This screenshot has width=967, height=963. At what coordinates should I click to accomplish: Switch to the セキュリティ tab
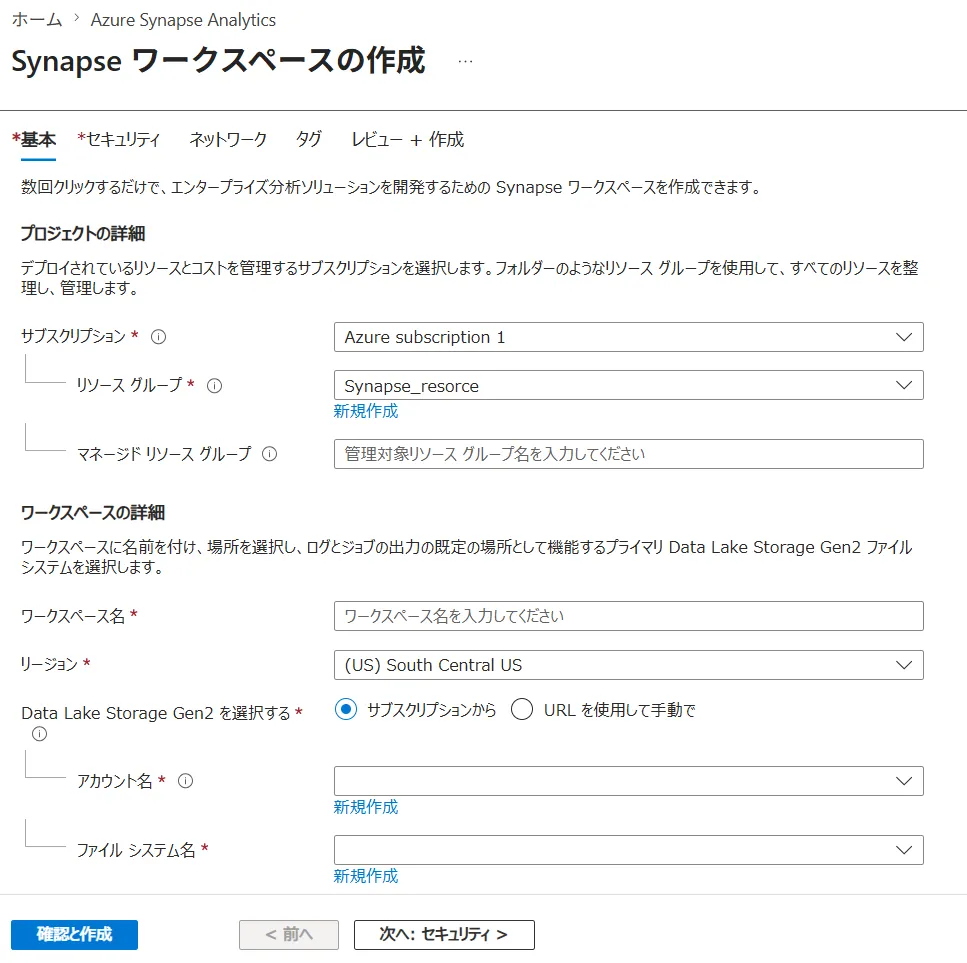[118, 139]
